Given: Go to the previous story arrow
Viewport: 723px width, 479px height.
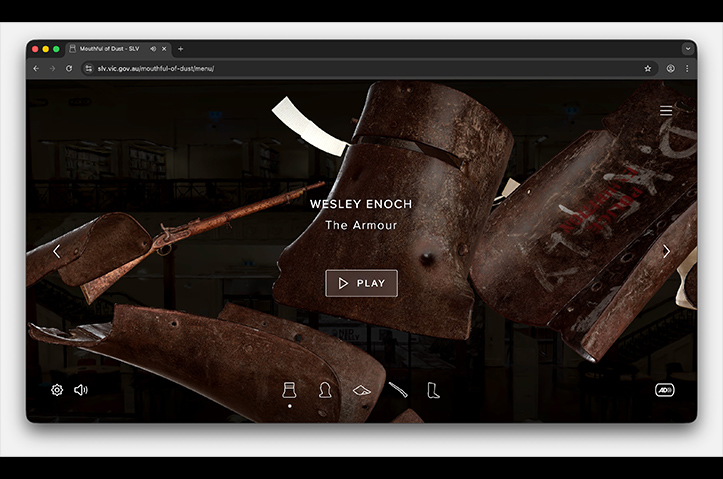Looking at the screenshot, I should pyautogui.click(x=57, y=251).
